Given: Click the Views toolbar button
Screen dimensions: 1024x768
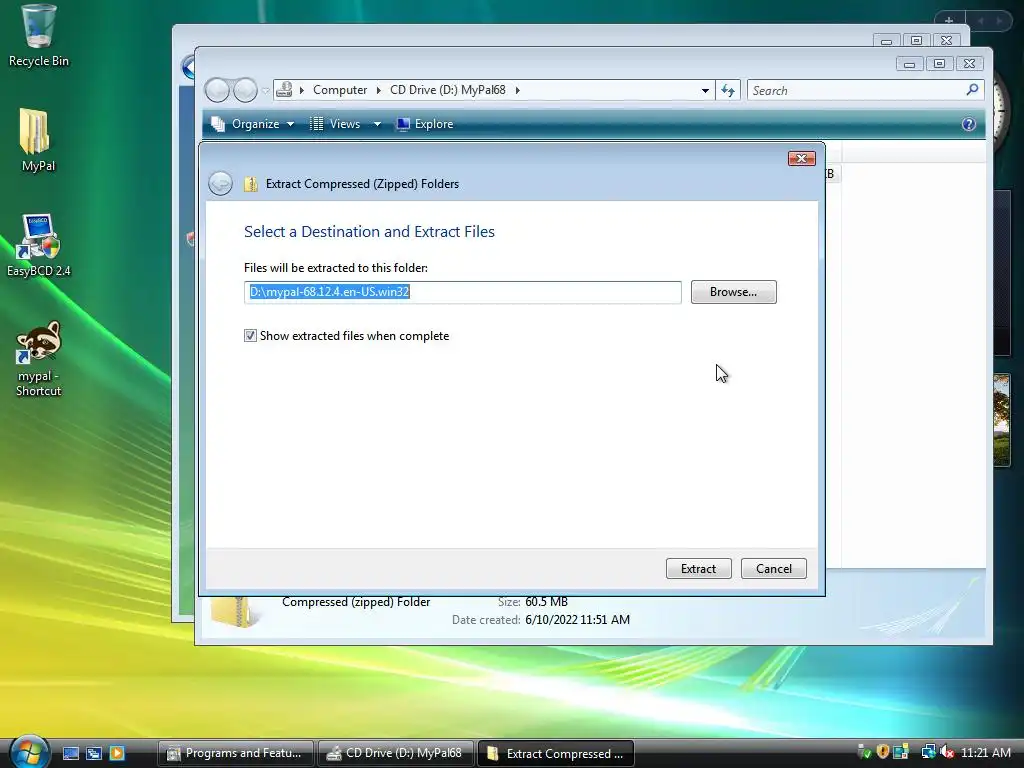Looking at the screenshot, I should [336, 124].
